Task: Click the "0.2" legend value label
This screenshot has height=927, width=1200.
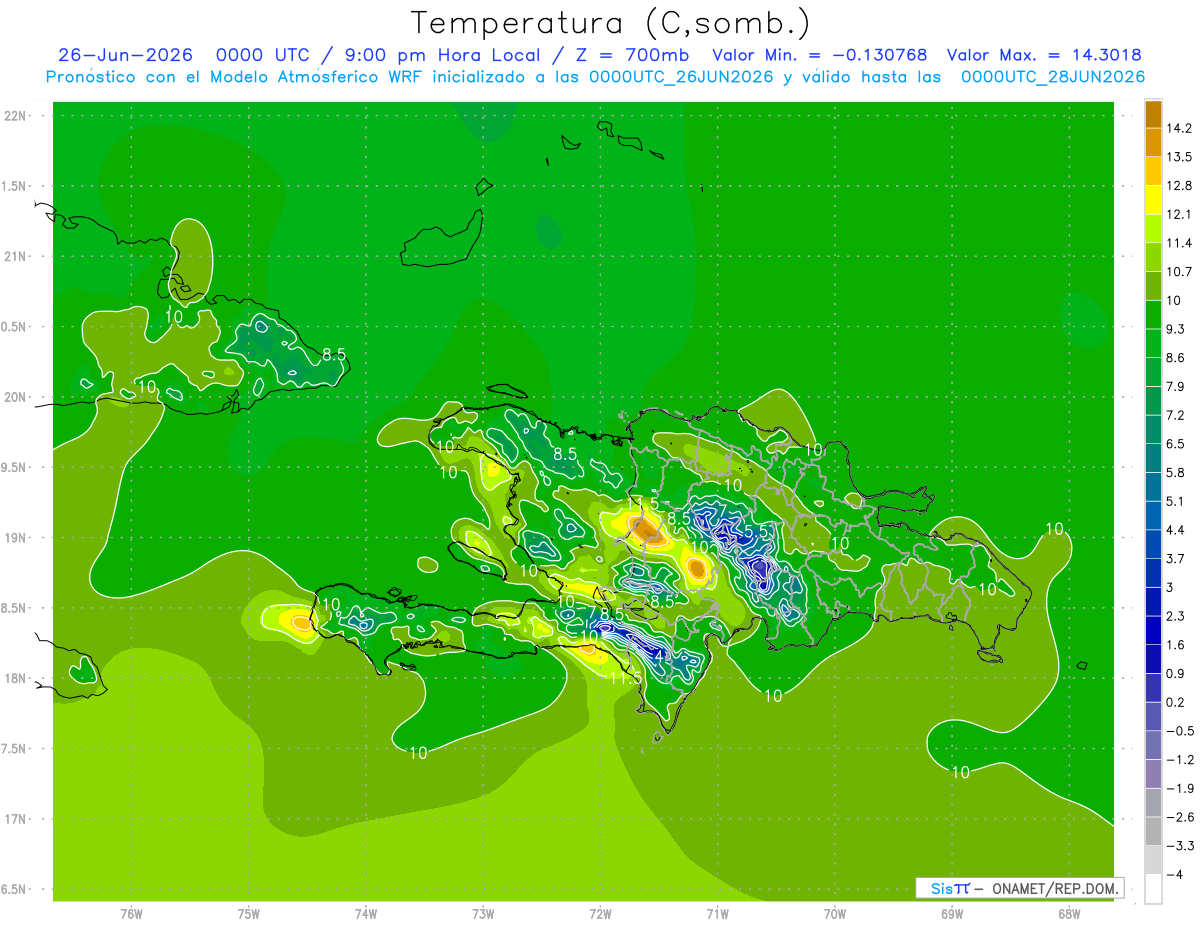Action: click(x=1176, y=702)
